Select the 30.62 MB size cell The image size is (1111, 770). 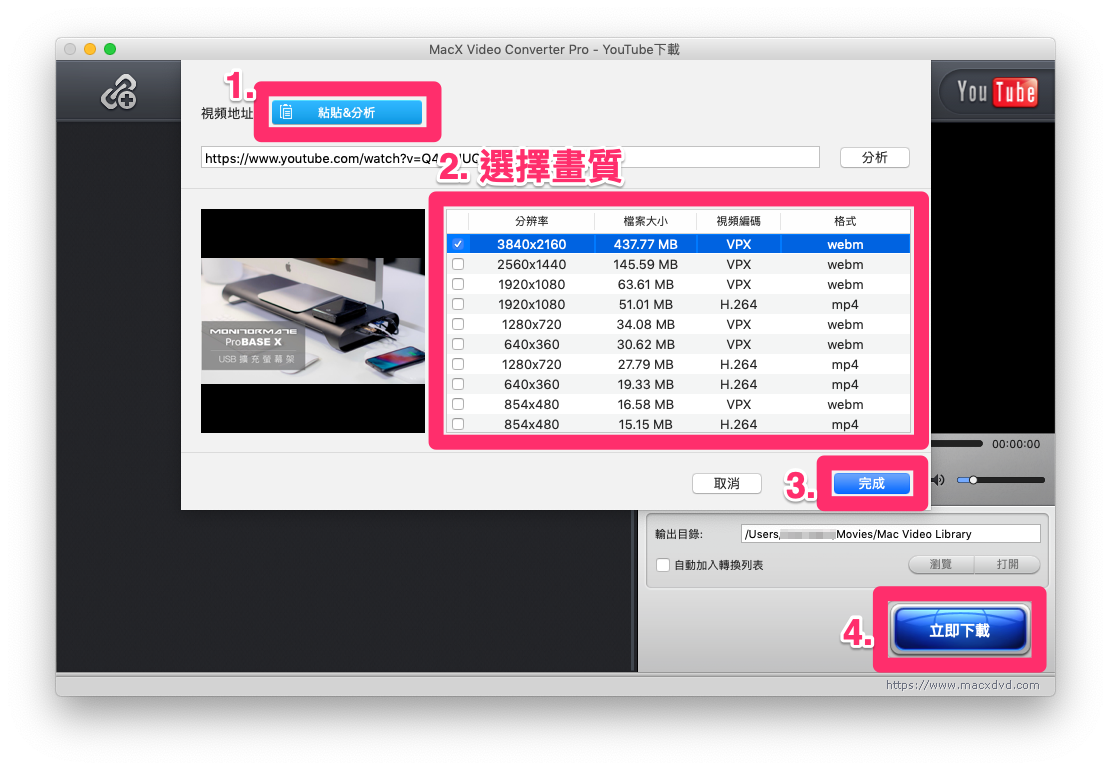pyautogui.click(x=645, y=344)
